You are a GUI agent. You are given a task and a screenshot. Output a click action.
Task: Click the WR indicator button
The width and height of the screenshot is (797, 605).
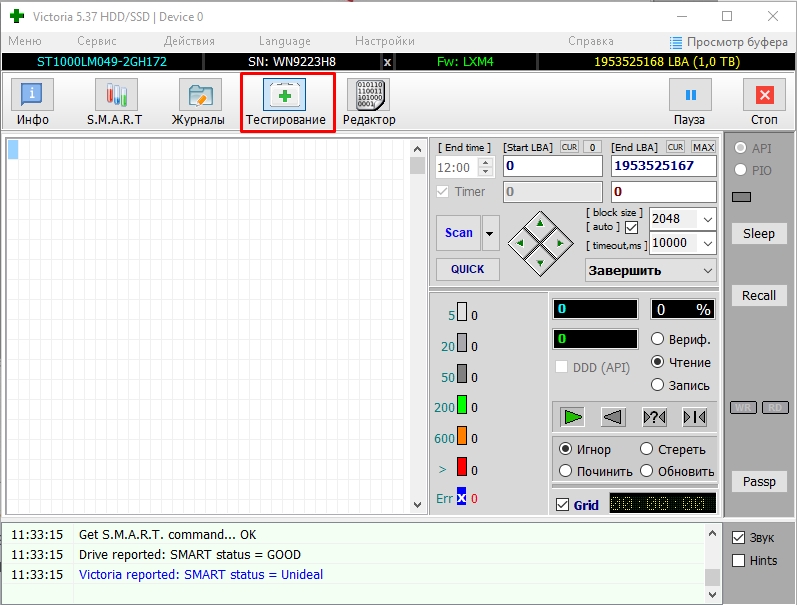[743, 408]
